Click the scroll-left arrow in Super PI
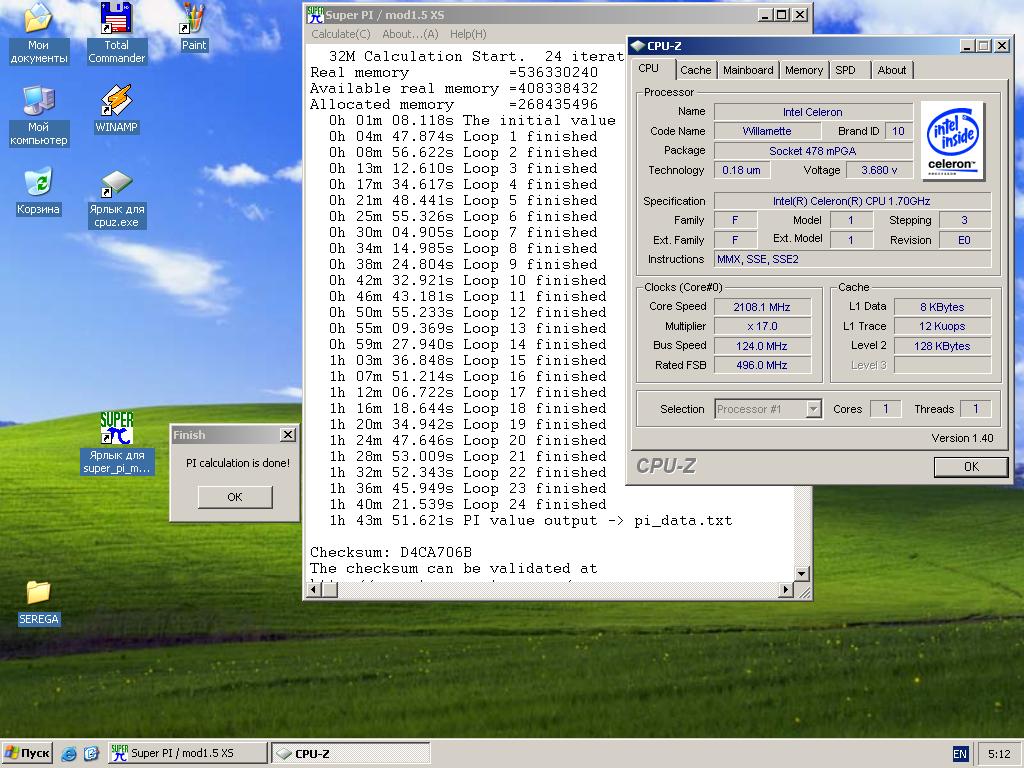Screen dimensions: 1024x768 tap(314, 590)
